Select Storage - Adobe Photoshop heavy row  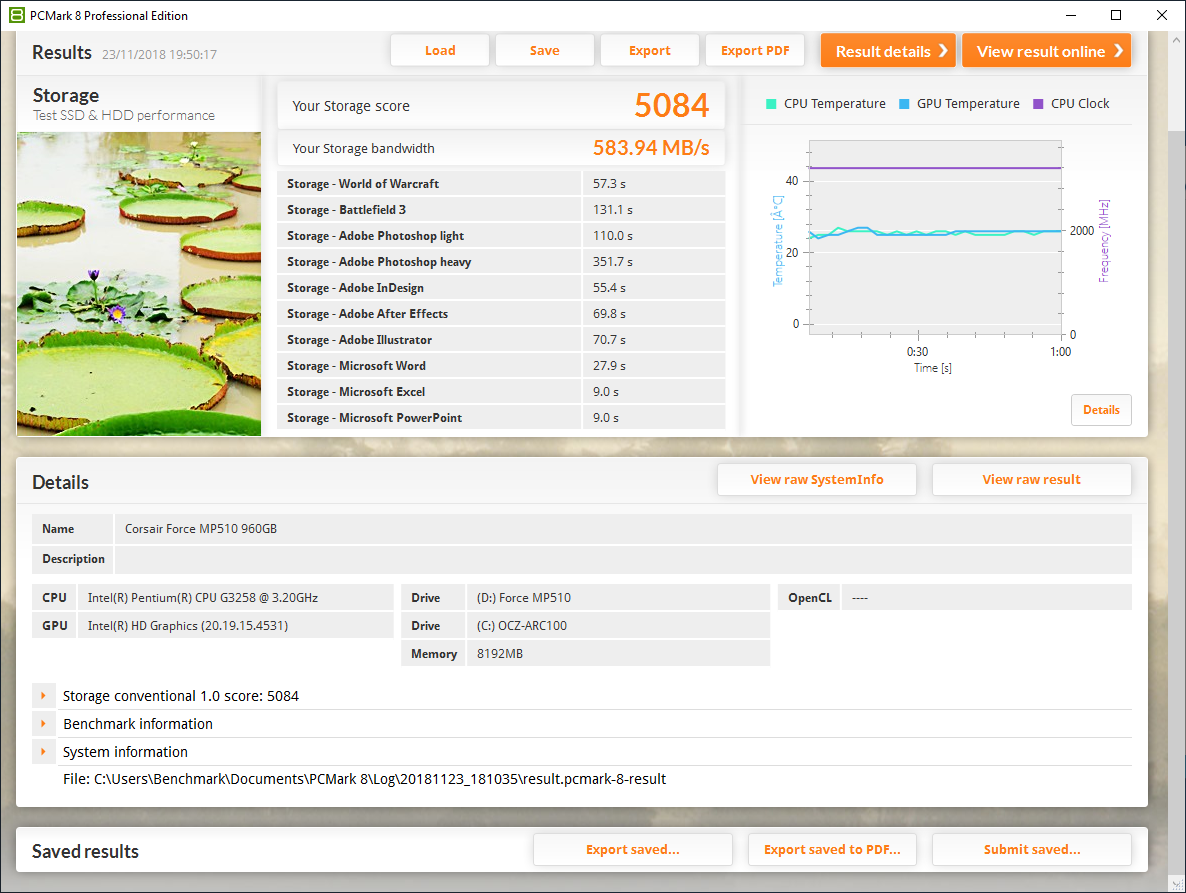(501, 262)
